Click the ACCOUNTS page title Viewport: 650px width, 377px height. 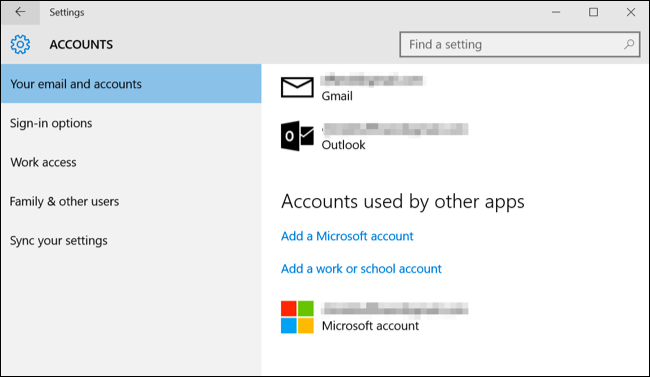[x=81, y=44]
